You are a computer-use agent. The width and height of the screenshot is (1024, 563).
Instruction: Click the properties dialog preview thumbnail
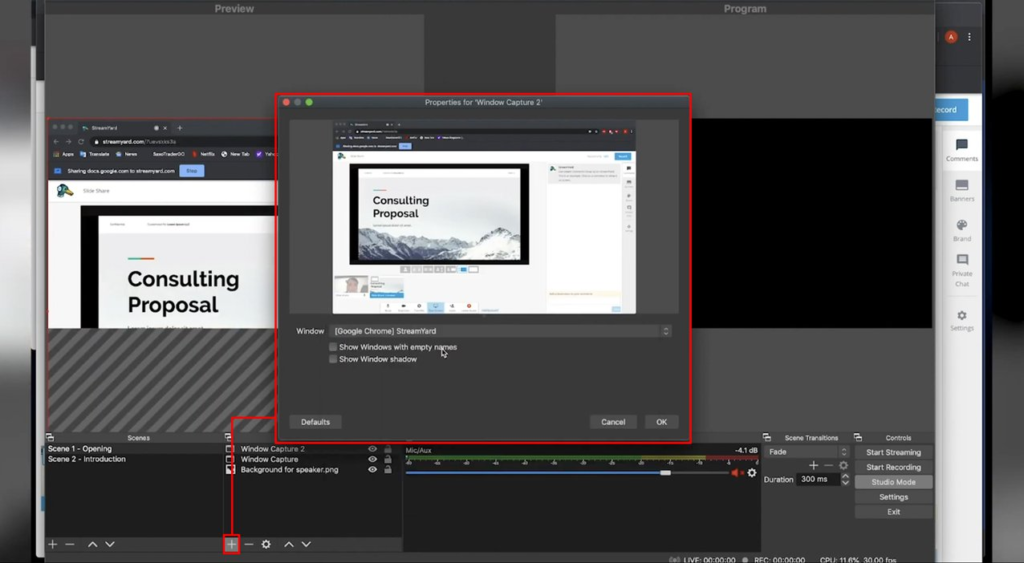coord(484,217)
